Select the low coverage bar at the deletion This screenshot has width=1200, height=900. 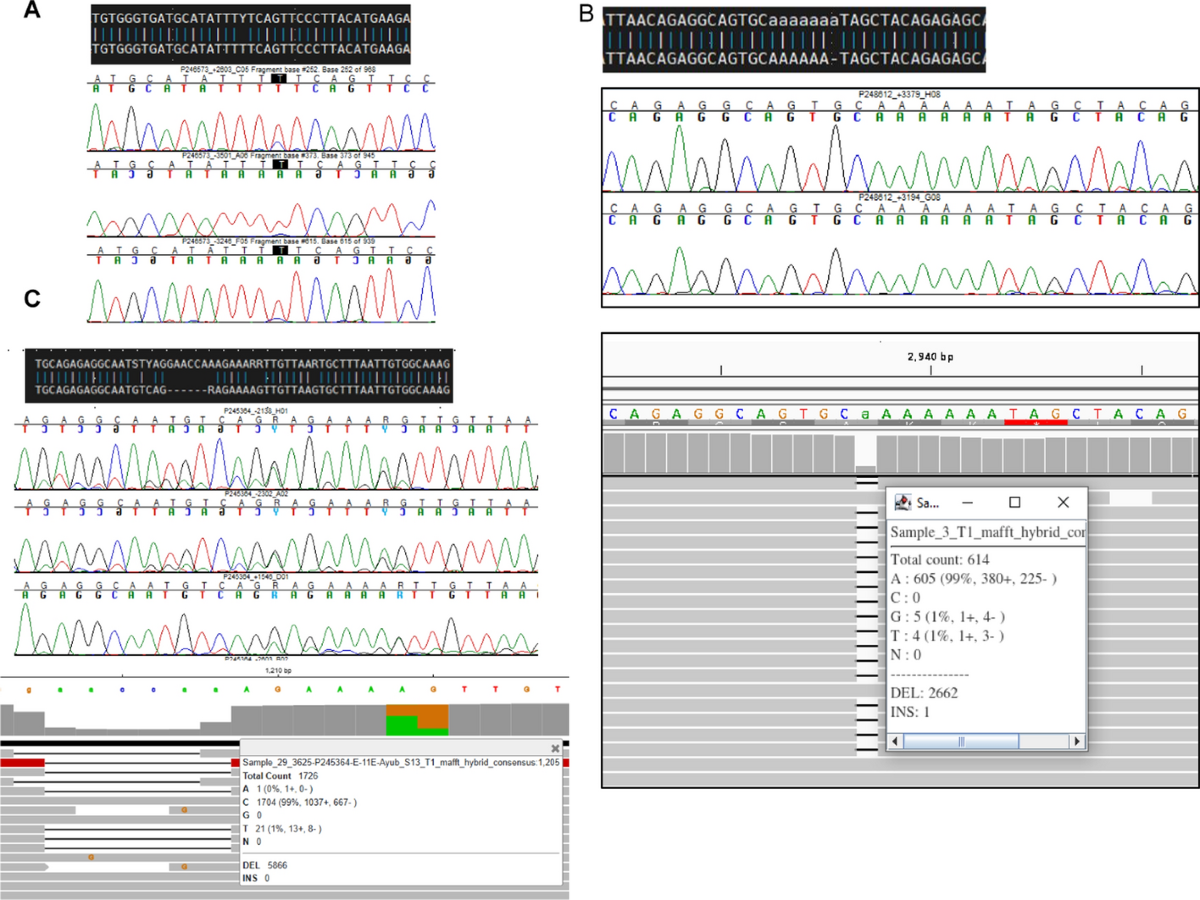[x=866, y=468]
